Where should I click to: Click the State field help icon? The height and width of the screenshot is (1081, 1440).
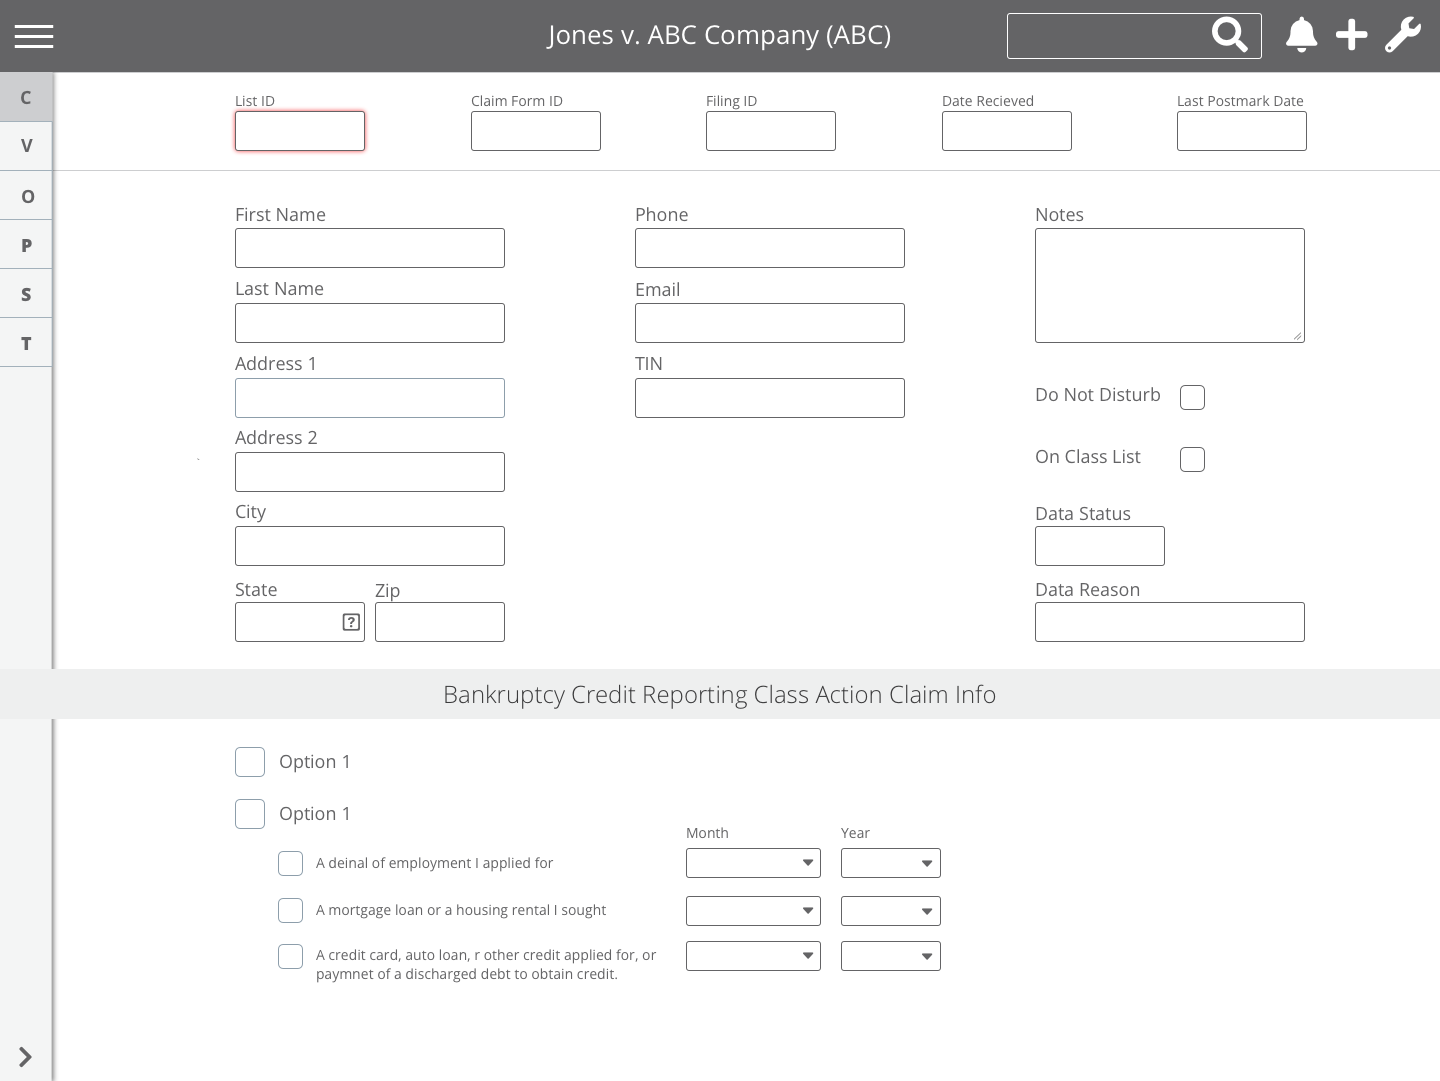tap(350, 622)
